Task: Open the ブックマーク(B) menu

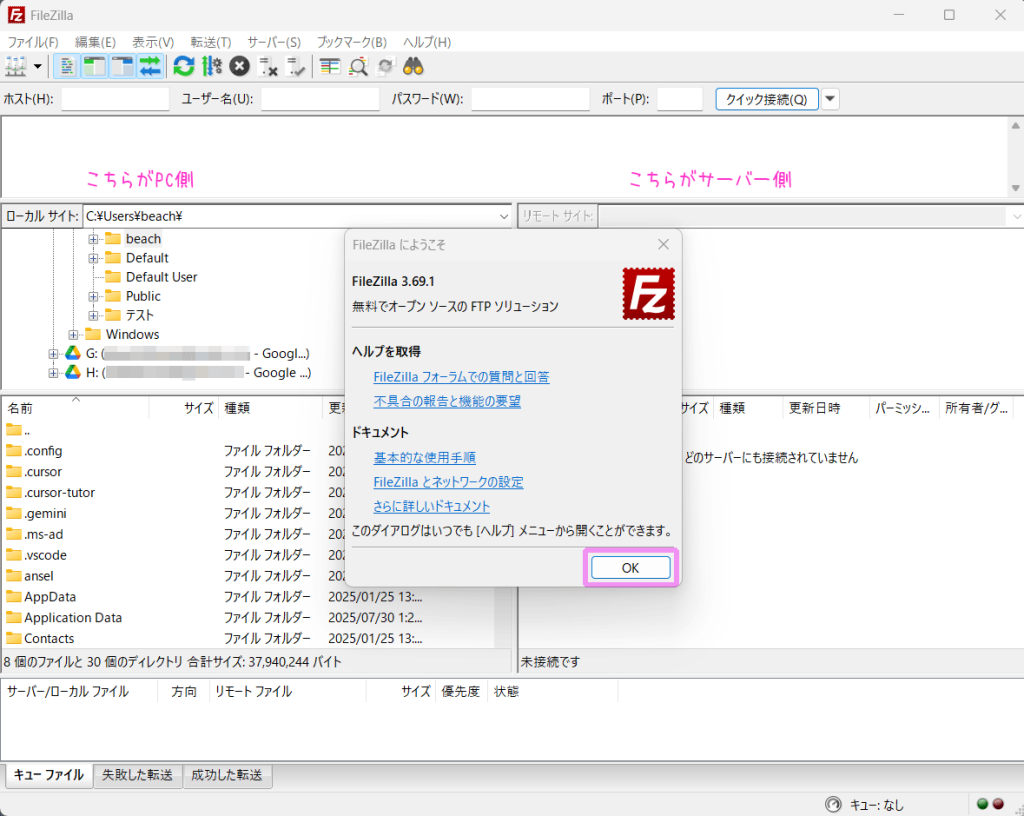Action: [352, 42]
